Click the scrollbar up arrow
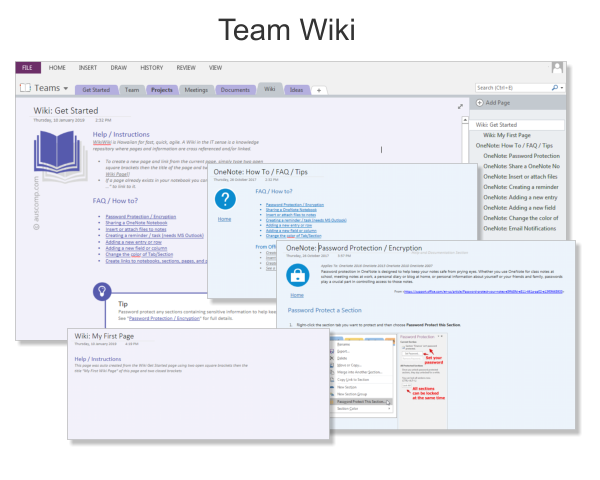 465,120
